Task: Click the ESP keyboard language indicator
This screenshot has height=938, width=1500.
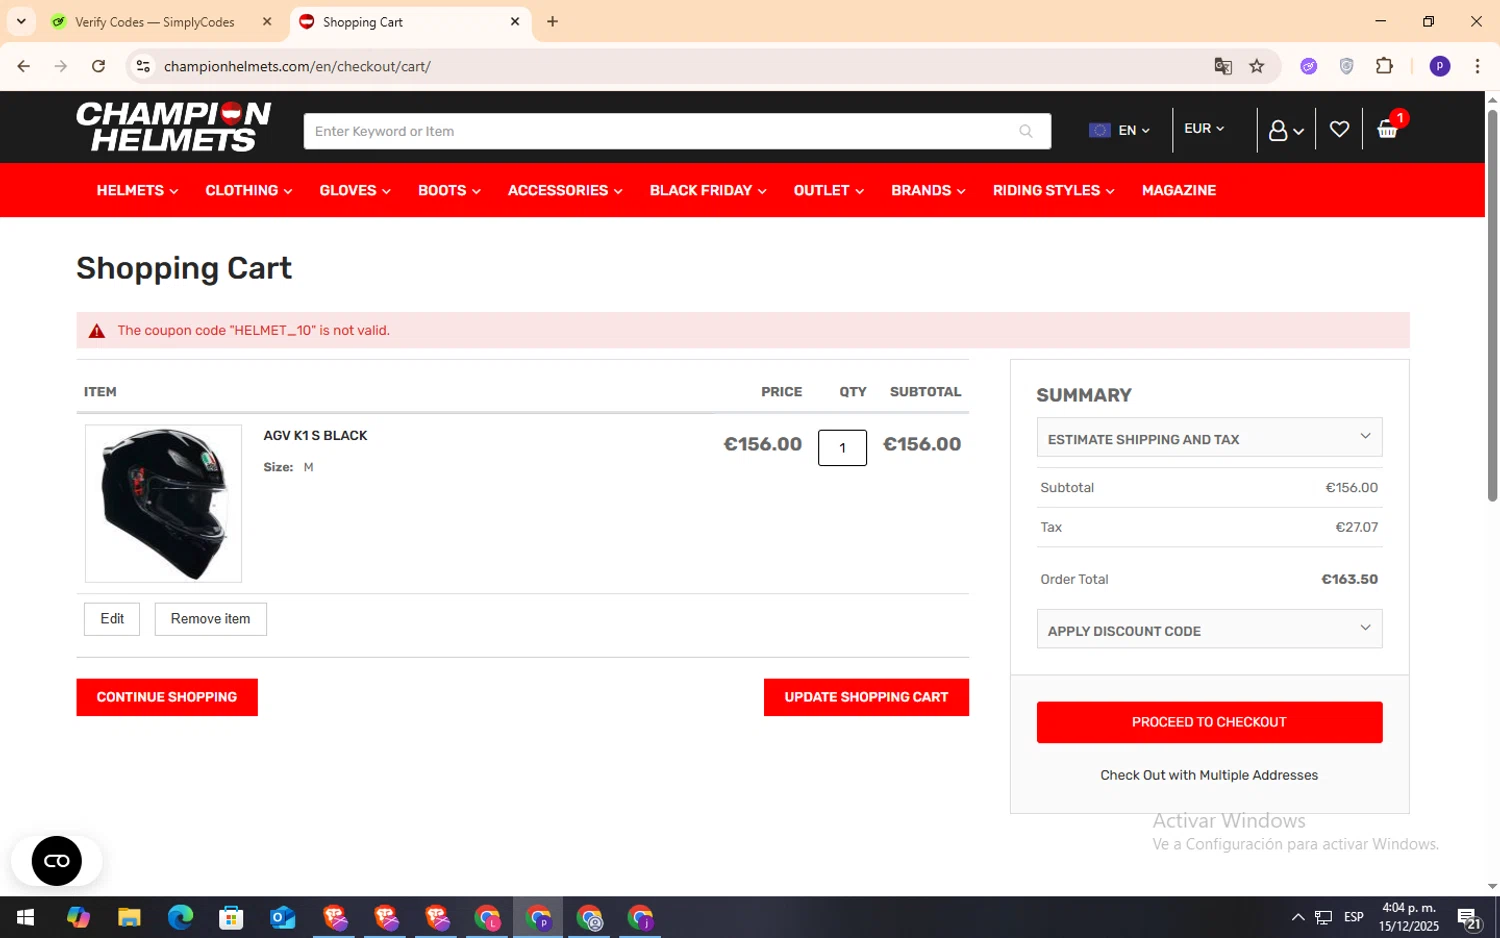Action: click(1354, 917)
